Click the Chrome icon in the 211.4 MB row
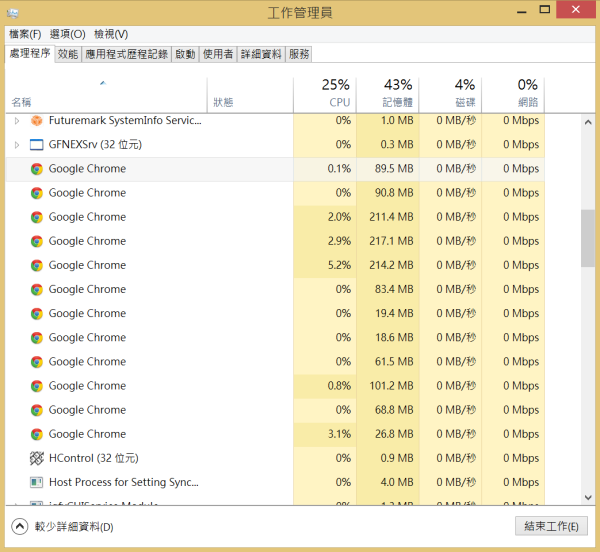The height and width of the screenshot is (552, 600). [37, 217]
